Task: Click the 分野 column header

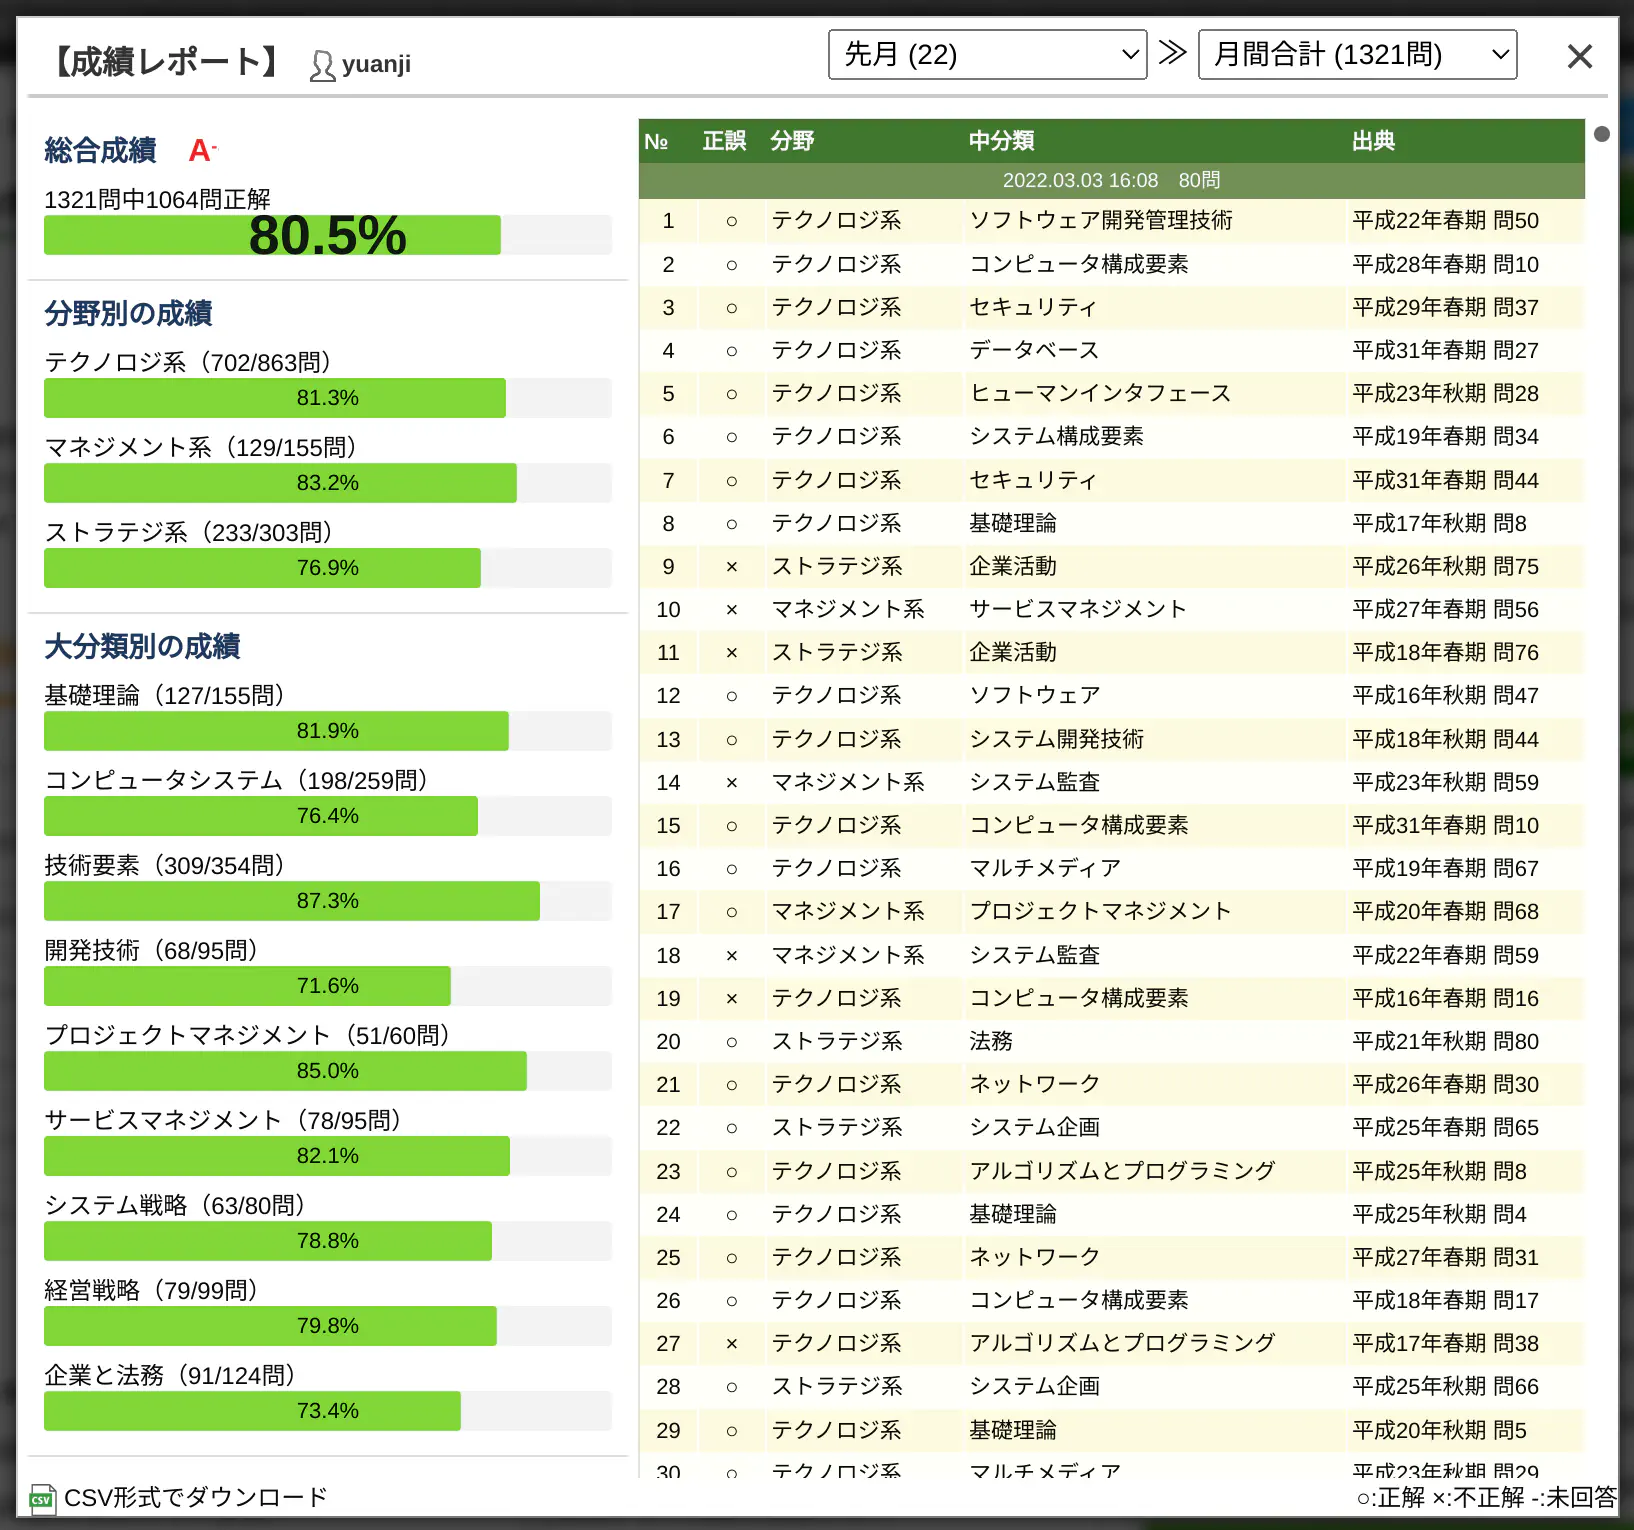Action: [793, 141]
